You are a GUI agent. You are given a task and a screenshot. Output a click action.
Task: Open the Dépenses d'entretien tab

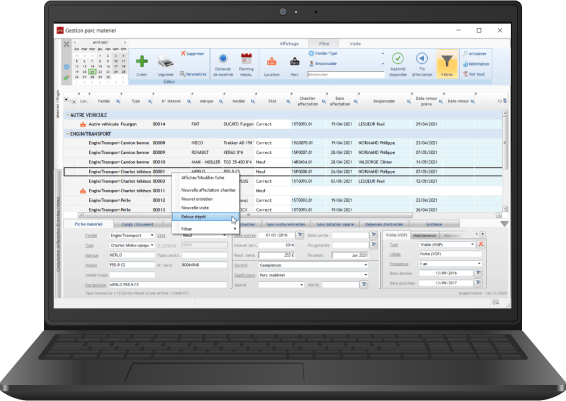coord(384,224)
